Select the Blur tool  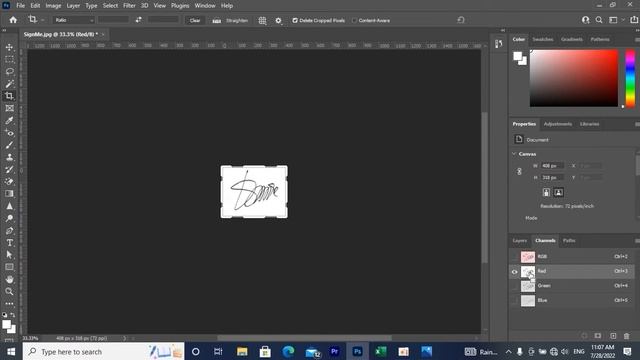(x=9, y=206)
